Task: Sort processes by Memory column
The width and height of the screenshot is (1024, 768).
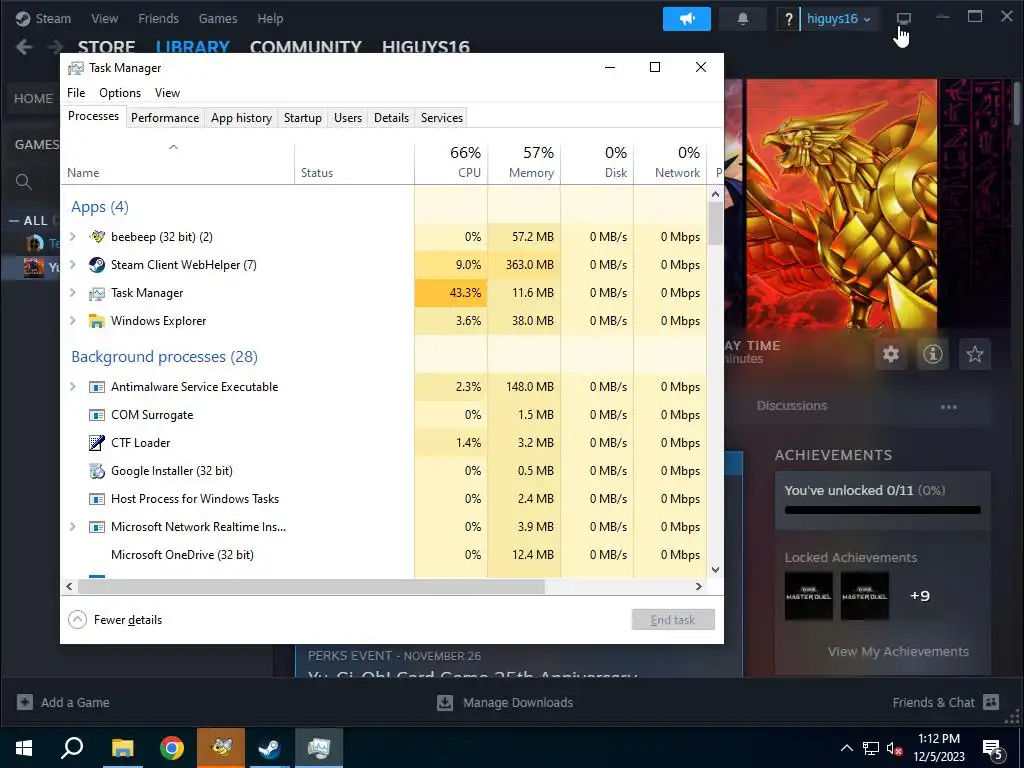Action: coord(524,161)
